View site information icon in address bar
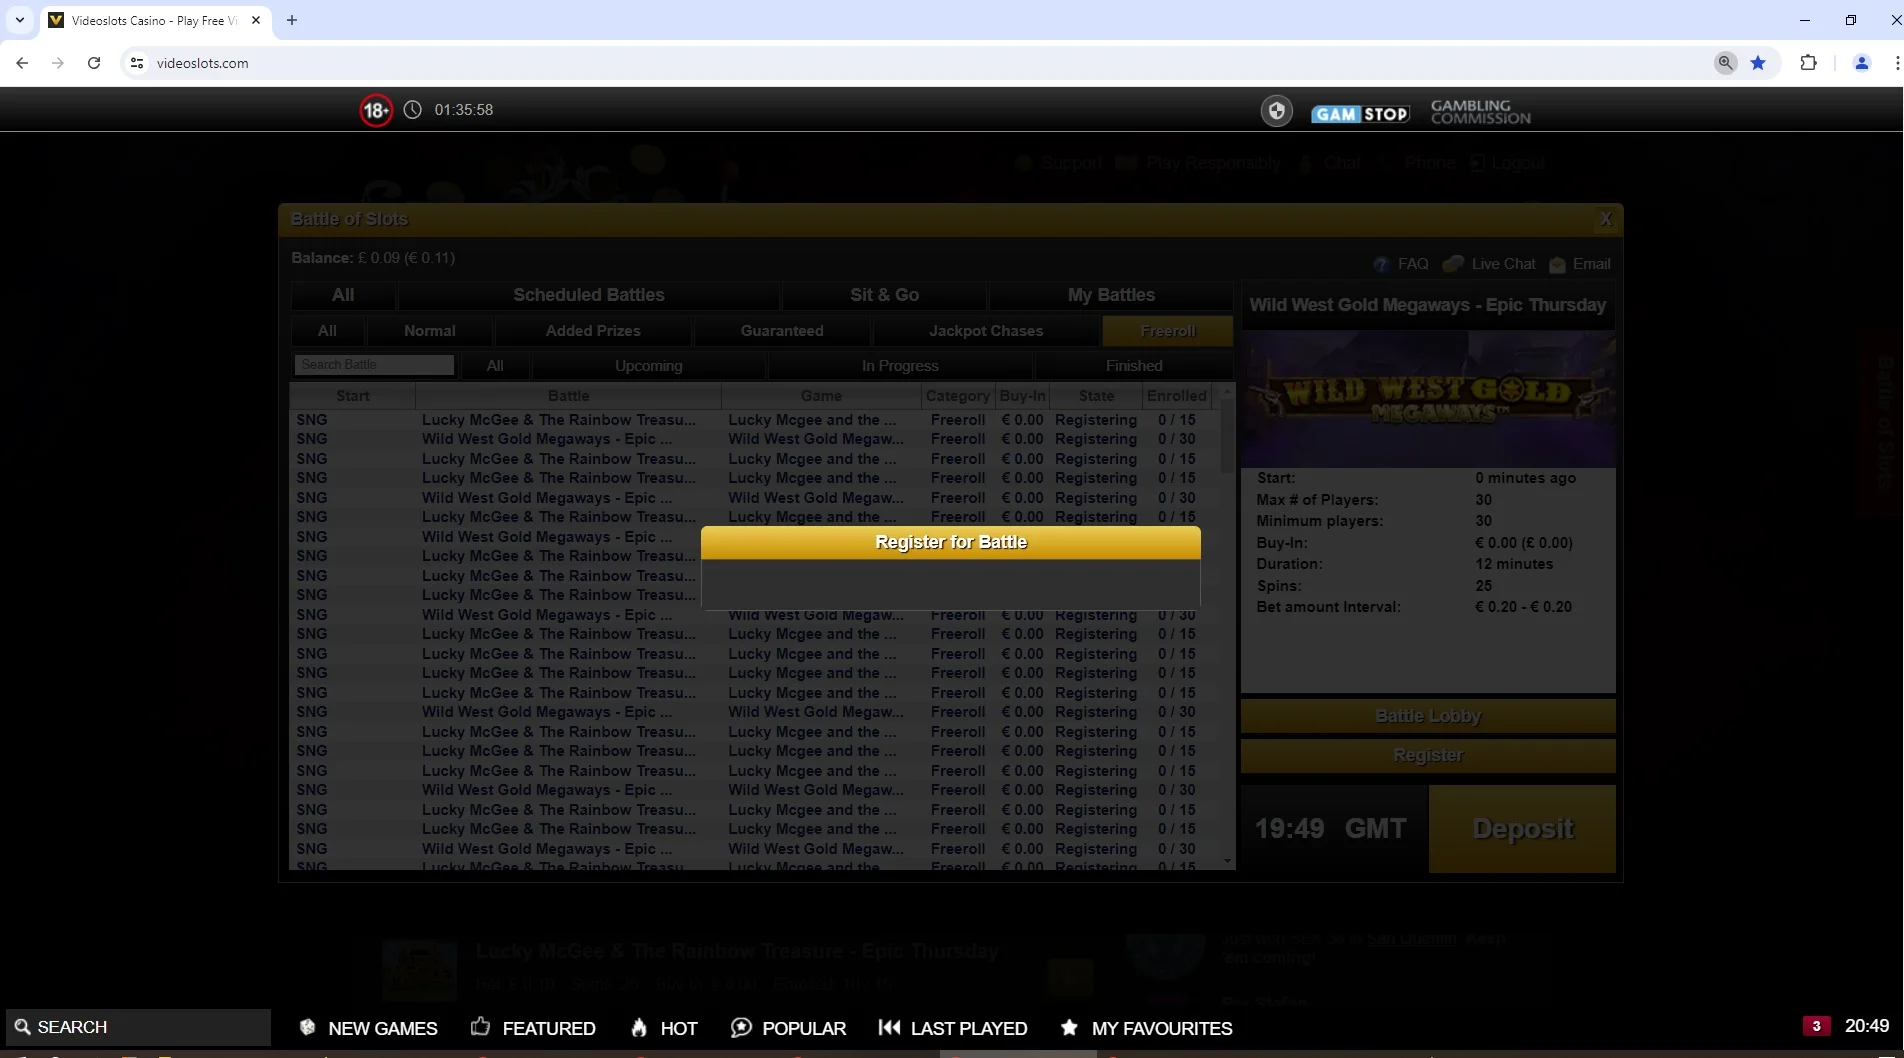The width and height of the screenshot is (1904, 1058). [137, 63]
